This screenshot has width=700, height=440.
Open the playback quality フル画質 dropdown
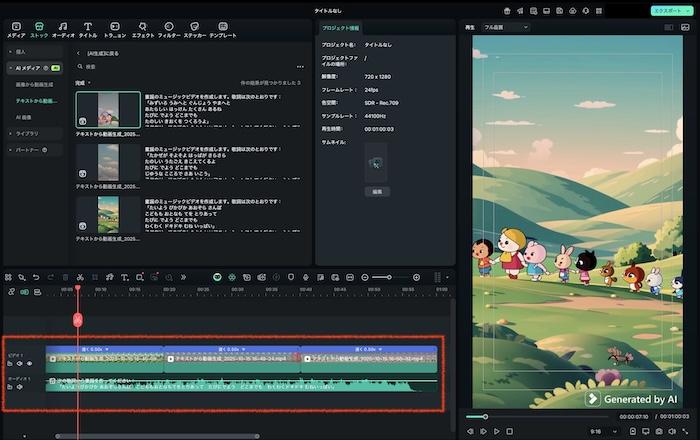tap(506, 27)
